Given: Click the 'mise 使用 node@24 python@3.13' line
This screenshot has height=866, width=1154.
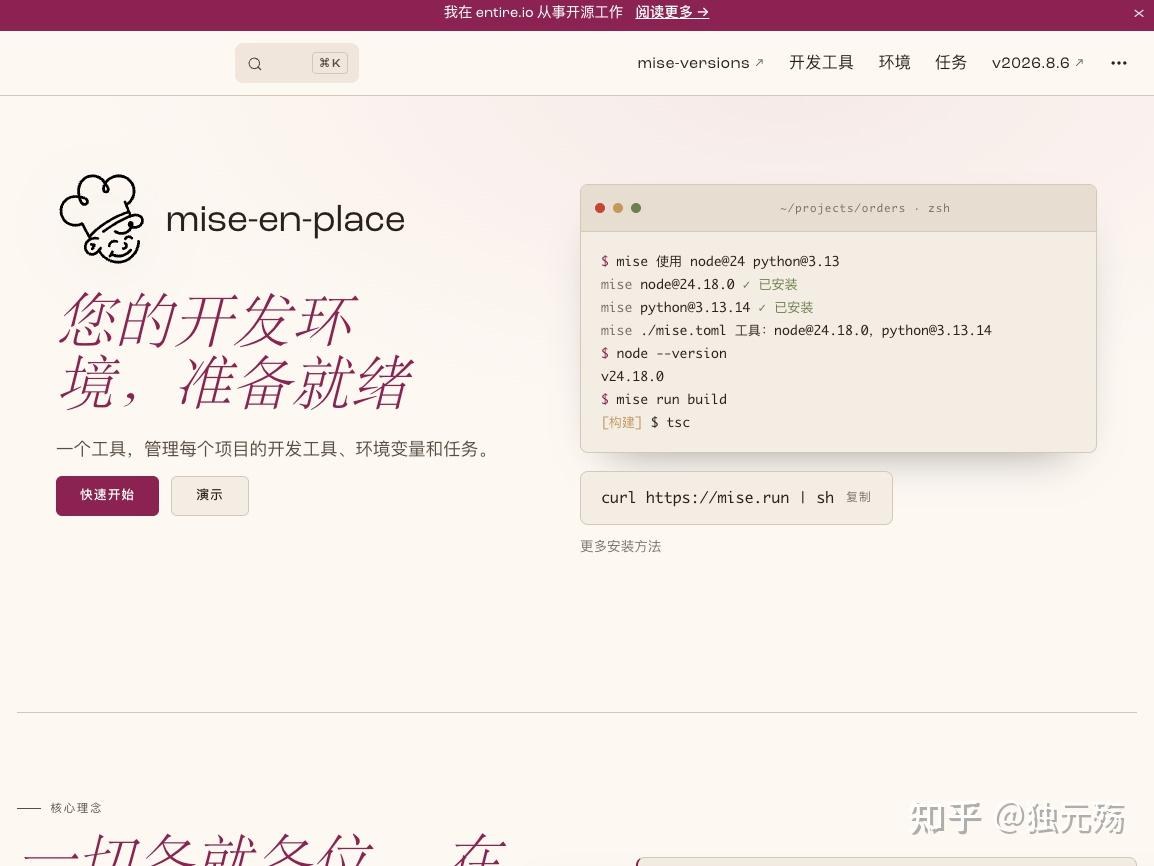Looking at the screenshot, I should point(720,262).
